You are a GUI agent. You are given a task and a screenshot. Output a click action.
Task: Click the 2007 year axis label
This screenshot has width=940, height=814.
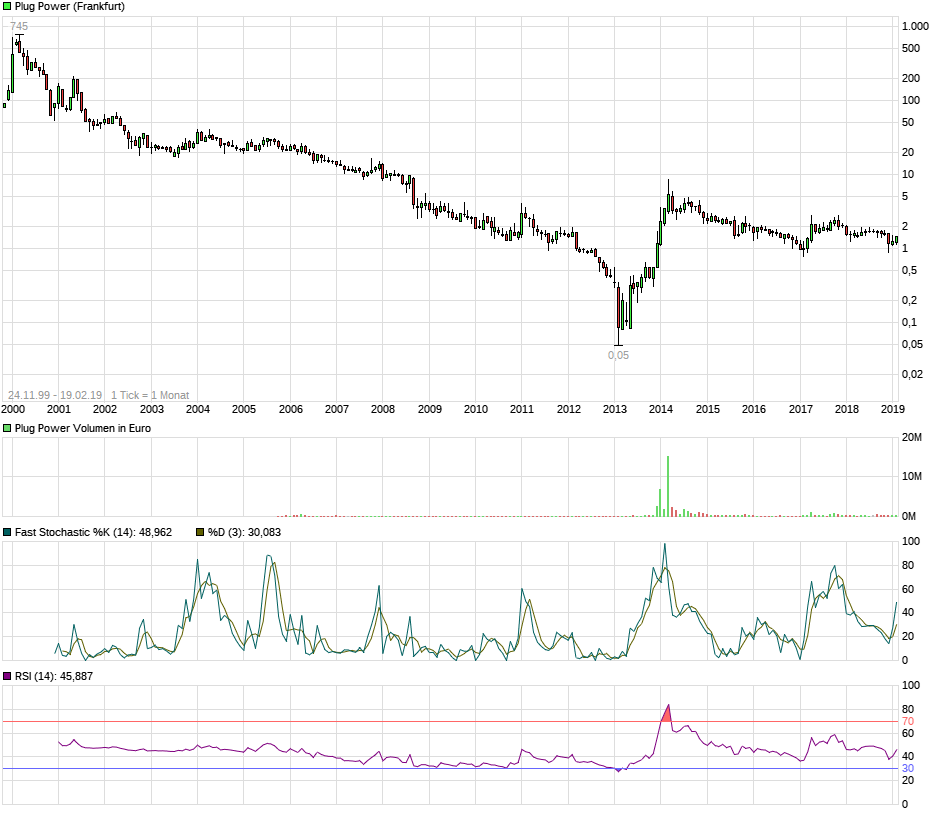pyautogui.click(x=336, y=409)
